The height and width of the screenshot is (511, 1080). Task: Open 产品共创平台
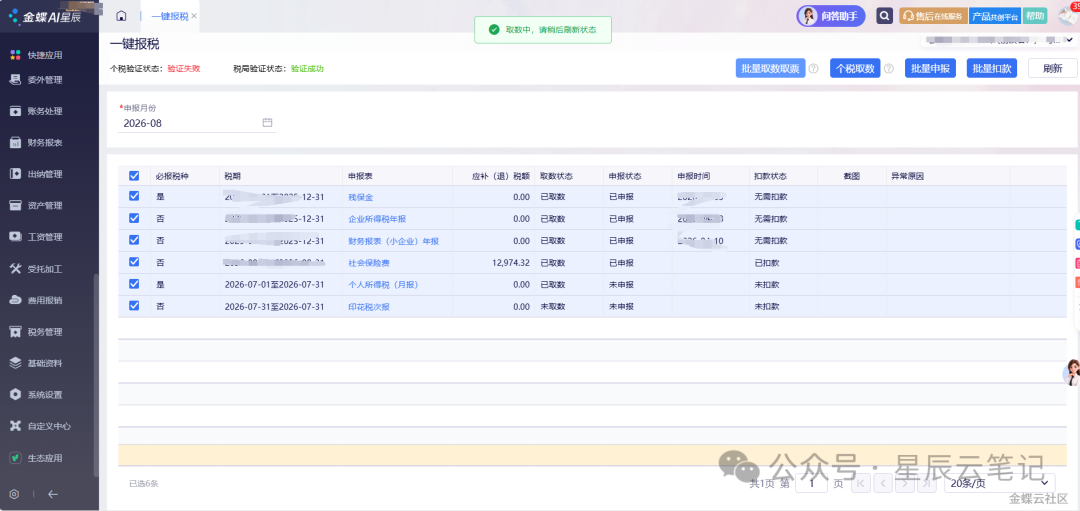coord(995,16)
